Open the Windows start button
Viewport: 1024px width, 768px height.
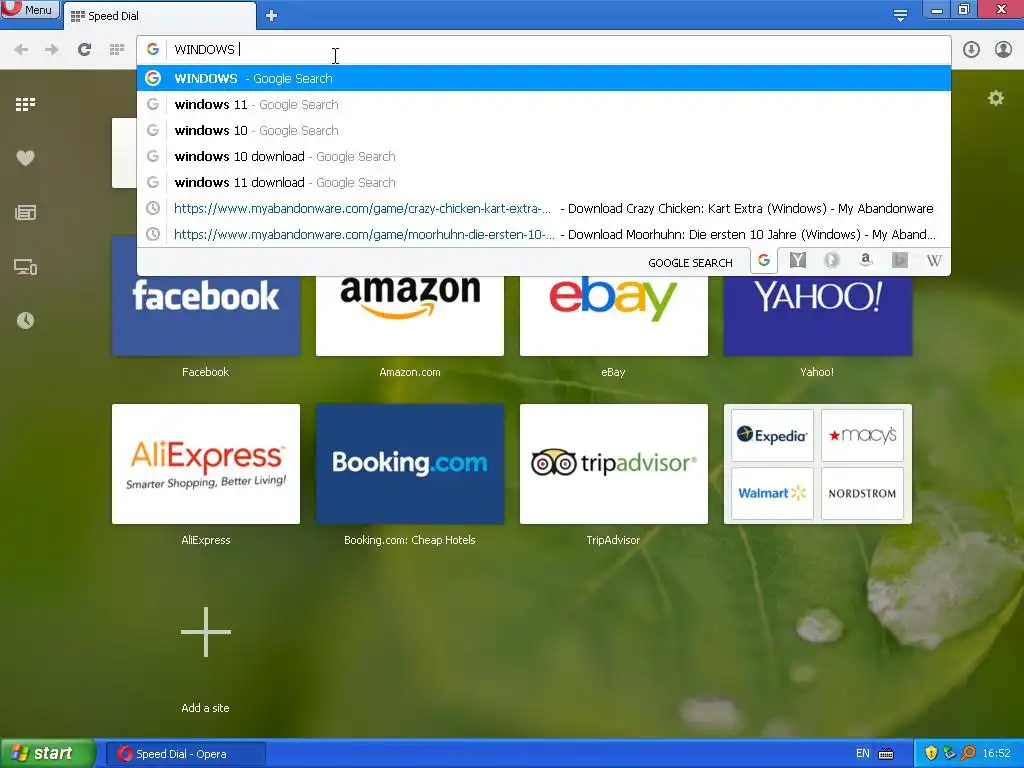tap(47, 754)
